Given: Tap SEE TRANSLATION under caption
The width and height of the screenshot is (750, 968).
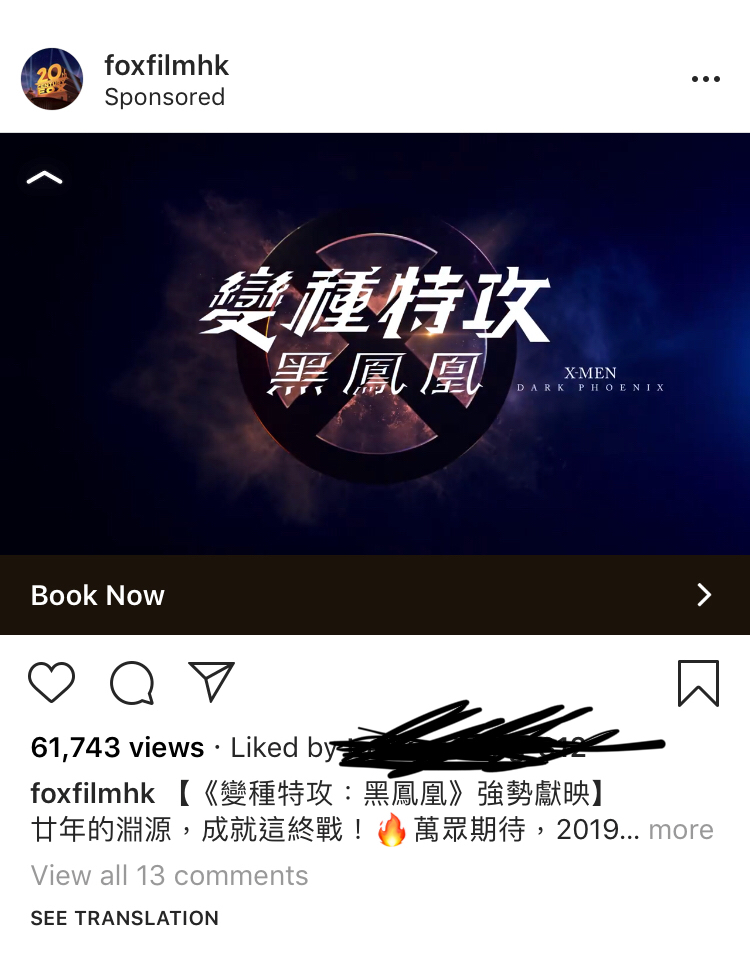Looking at the screenshot, I should 125,918.
